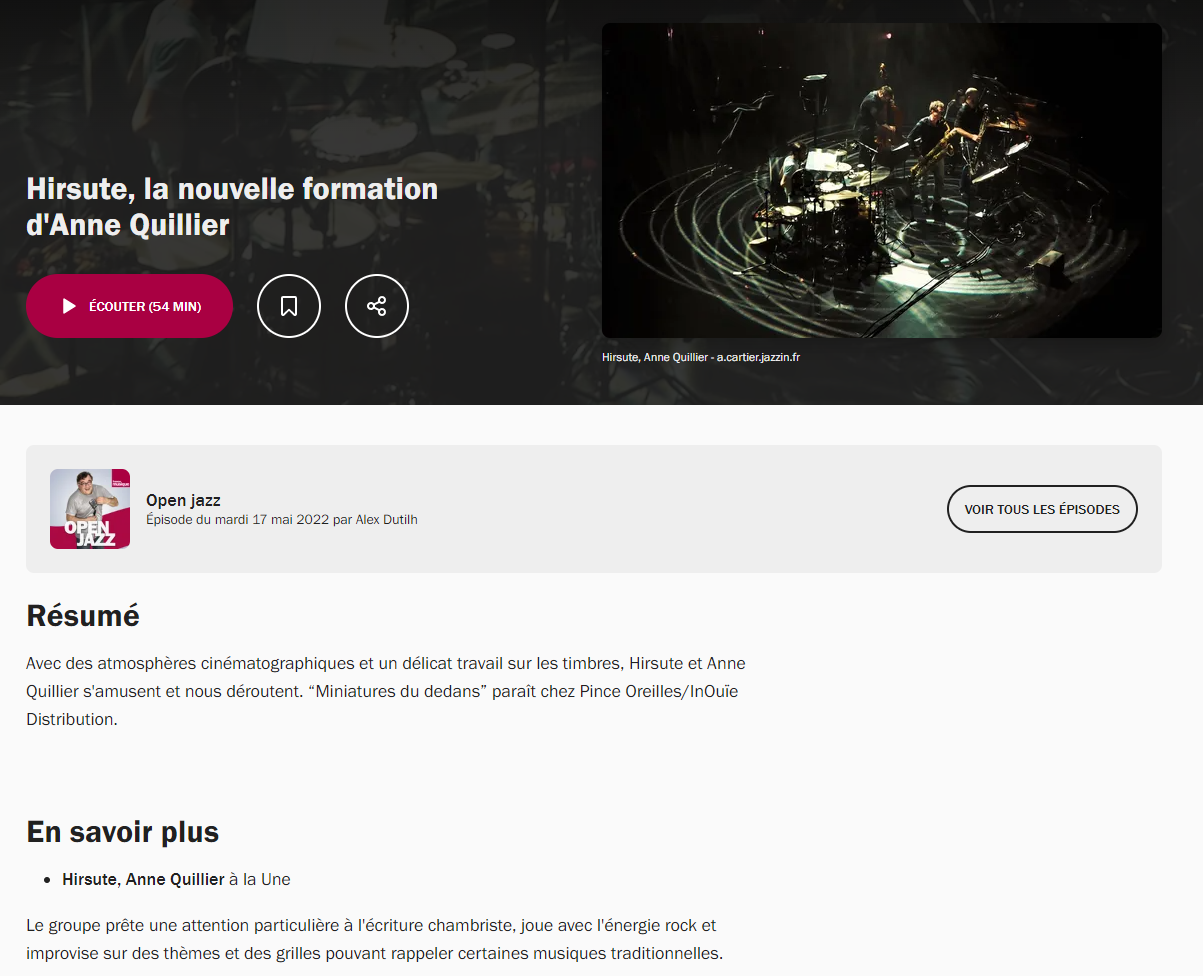
Task: Start playback with the Écouter (54 min) button
Action: click(129, 306)
